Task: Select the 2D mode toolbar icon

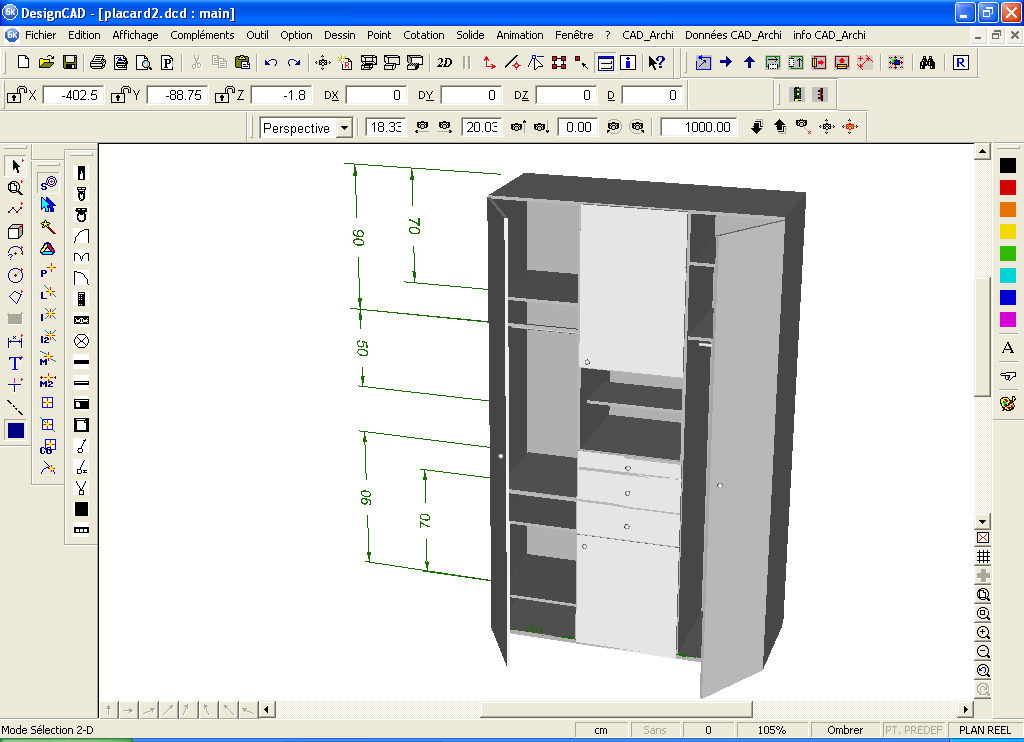Action: 444,62
